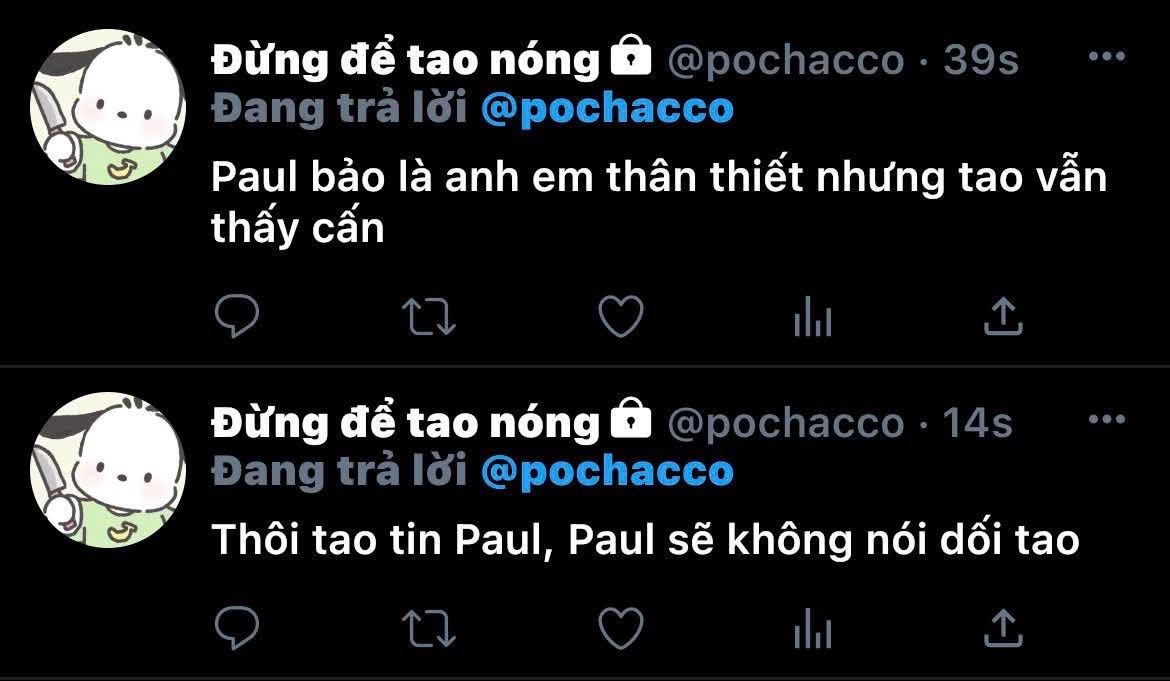Reply to the 39s tweet
Screen dimensions: 1170x681
click(237, 316)
